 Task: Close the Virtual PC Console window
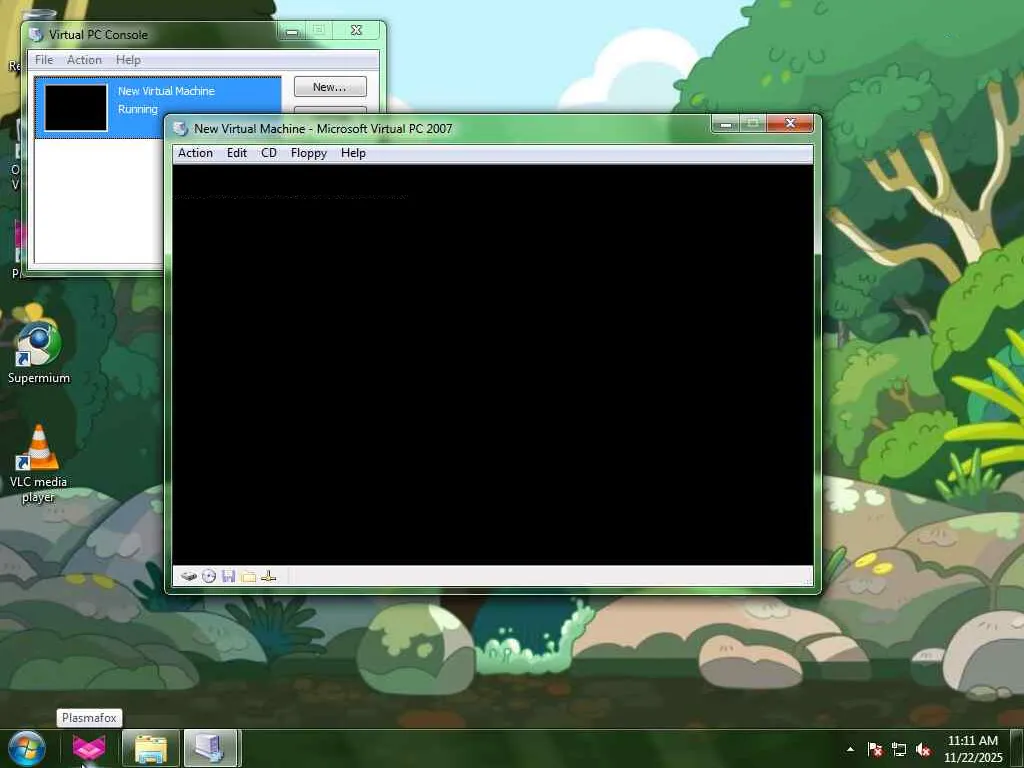tap(356, 30)
